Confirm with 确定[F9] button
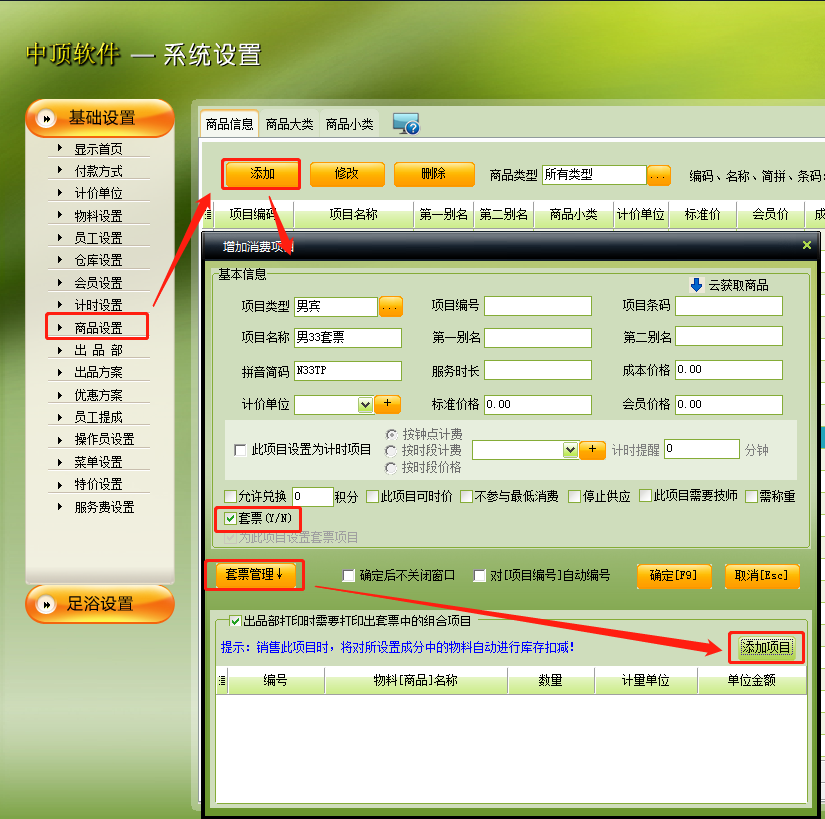Screen dimensions: 825x819 pos(674,576)
